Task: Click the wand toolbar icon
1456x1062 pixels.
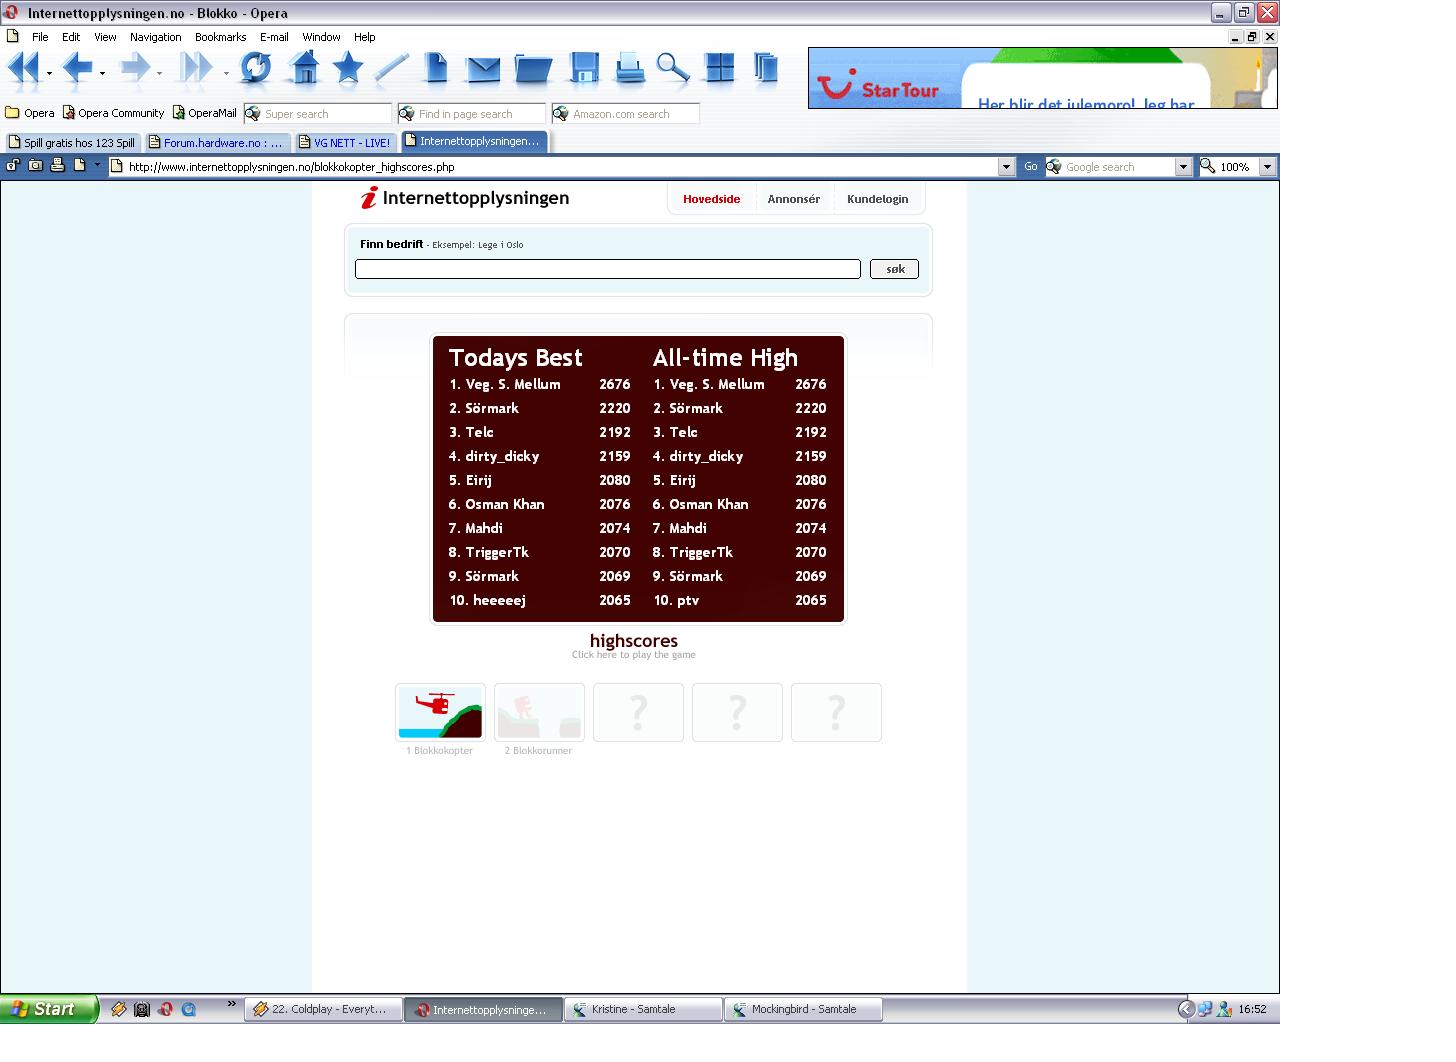Action: click(391, 68)
